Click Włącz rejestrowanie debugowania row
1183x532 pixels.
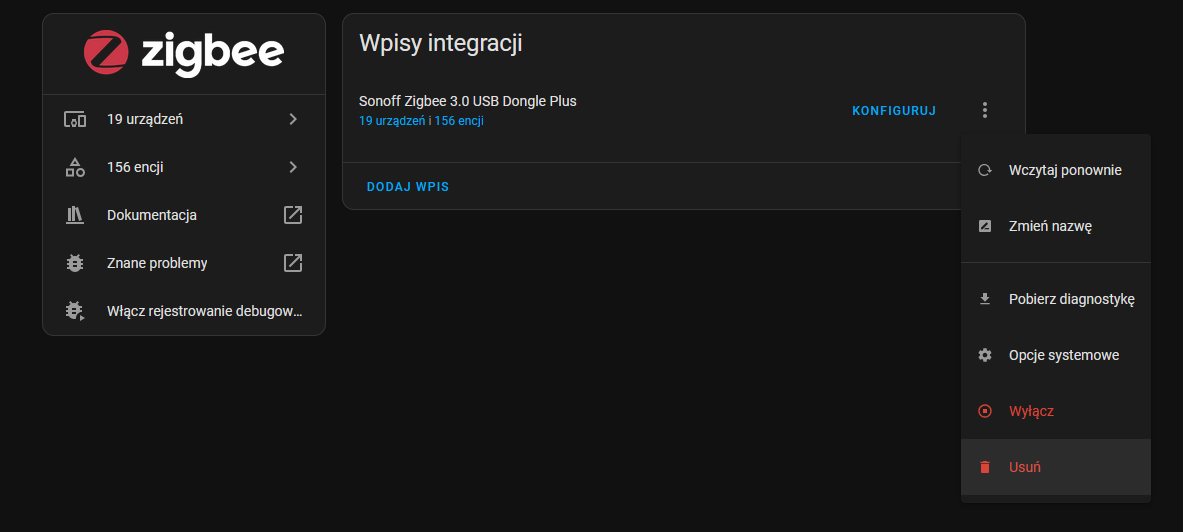tap(183, 311)
